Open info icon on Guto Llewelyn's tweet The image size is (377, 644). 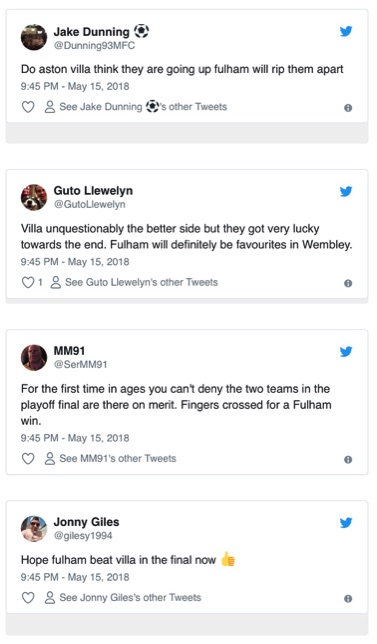tap(348, 283)
